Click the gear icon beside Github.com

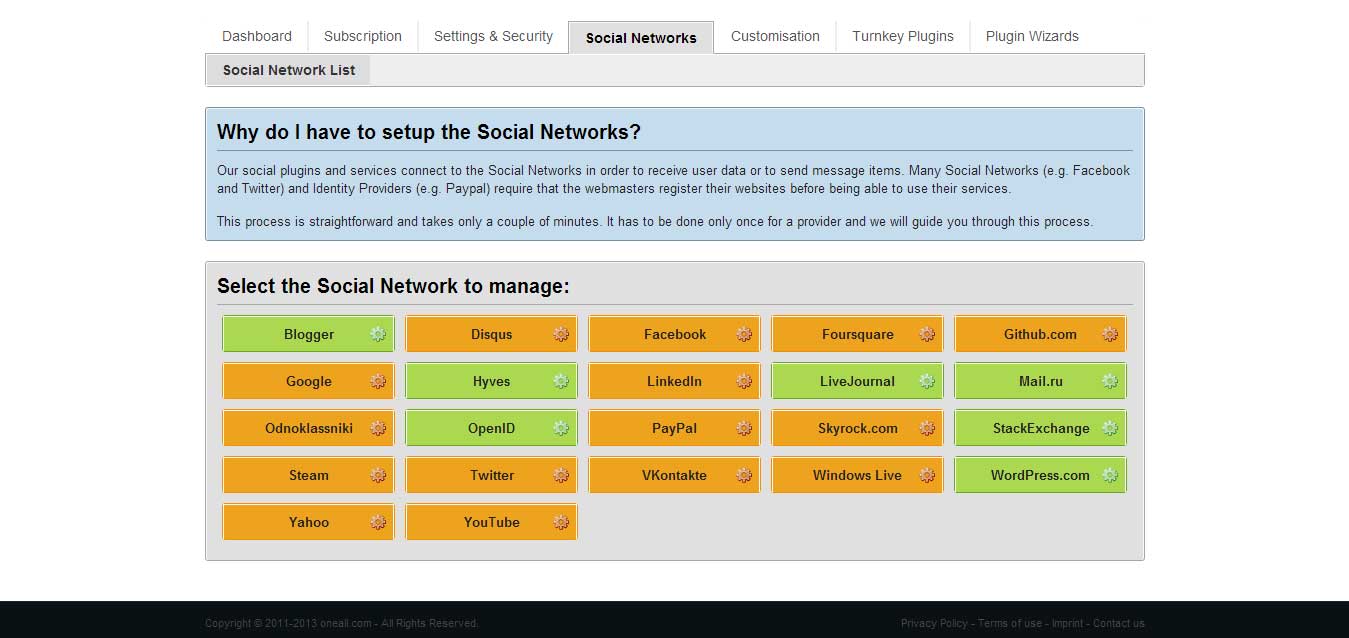pyautogui.click(x=1110, y=334)
